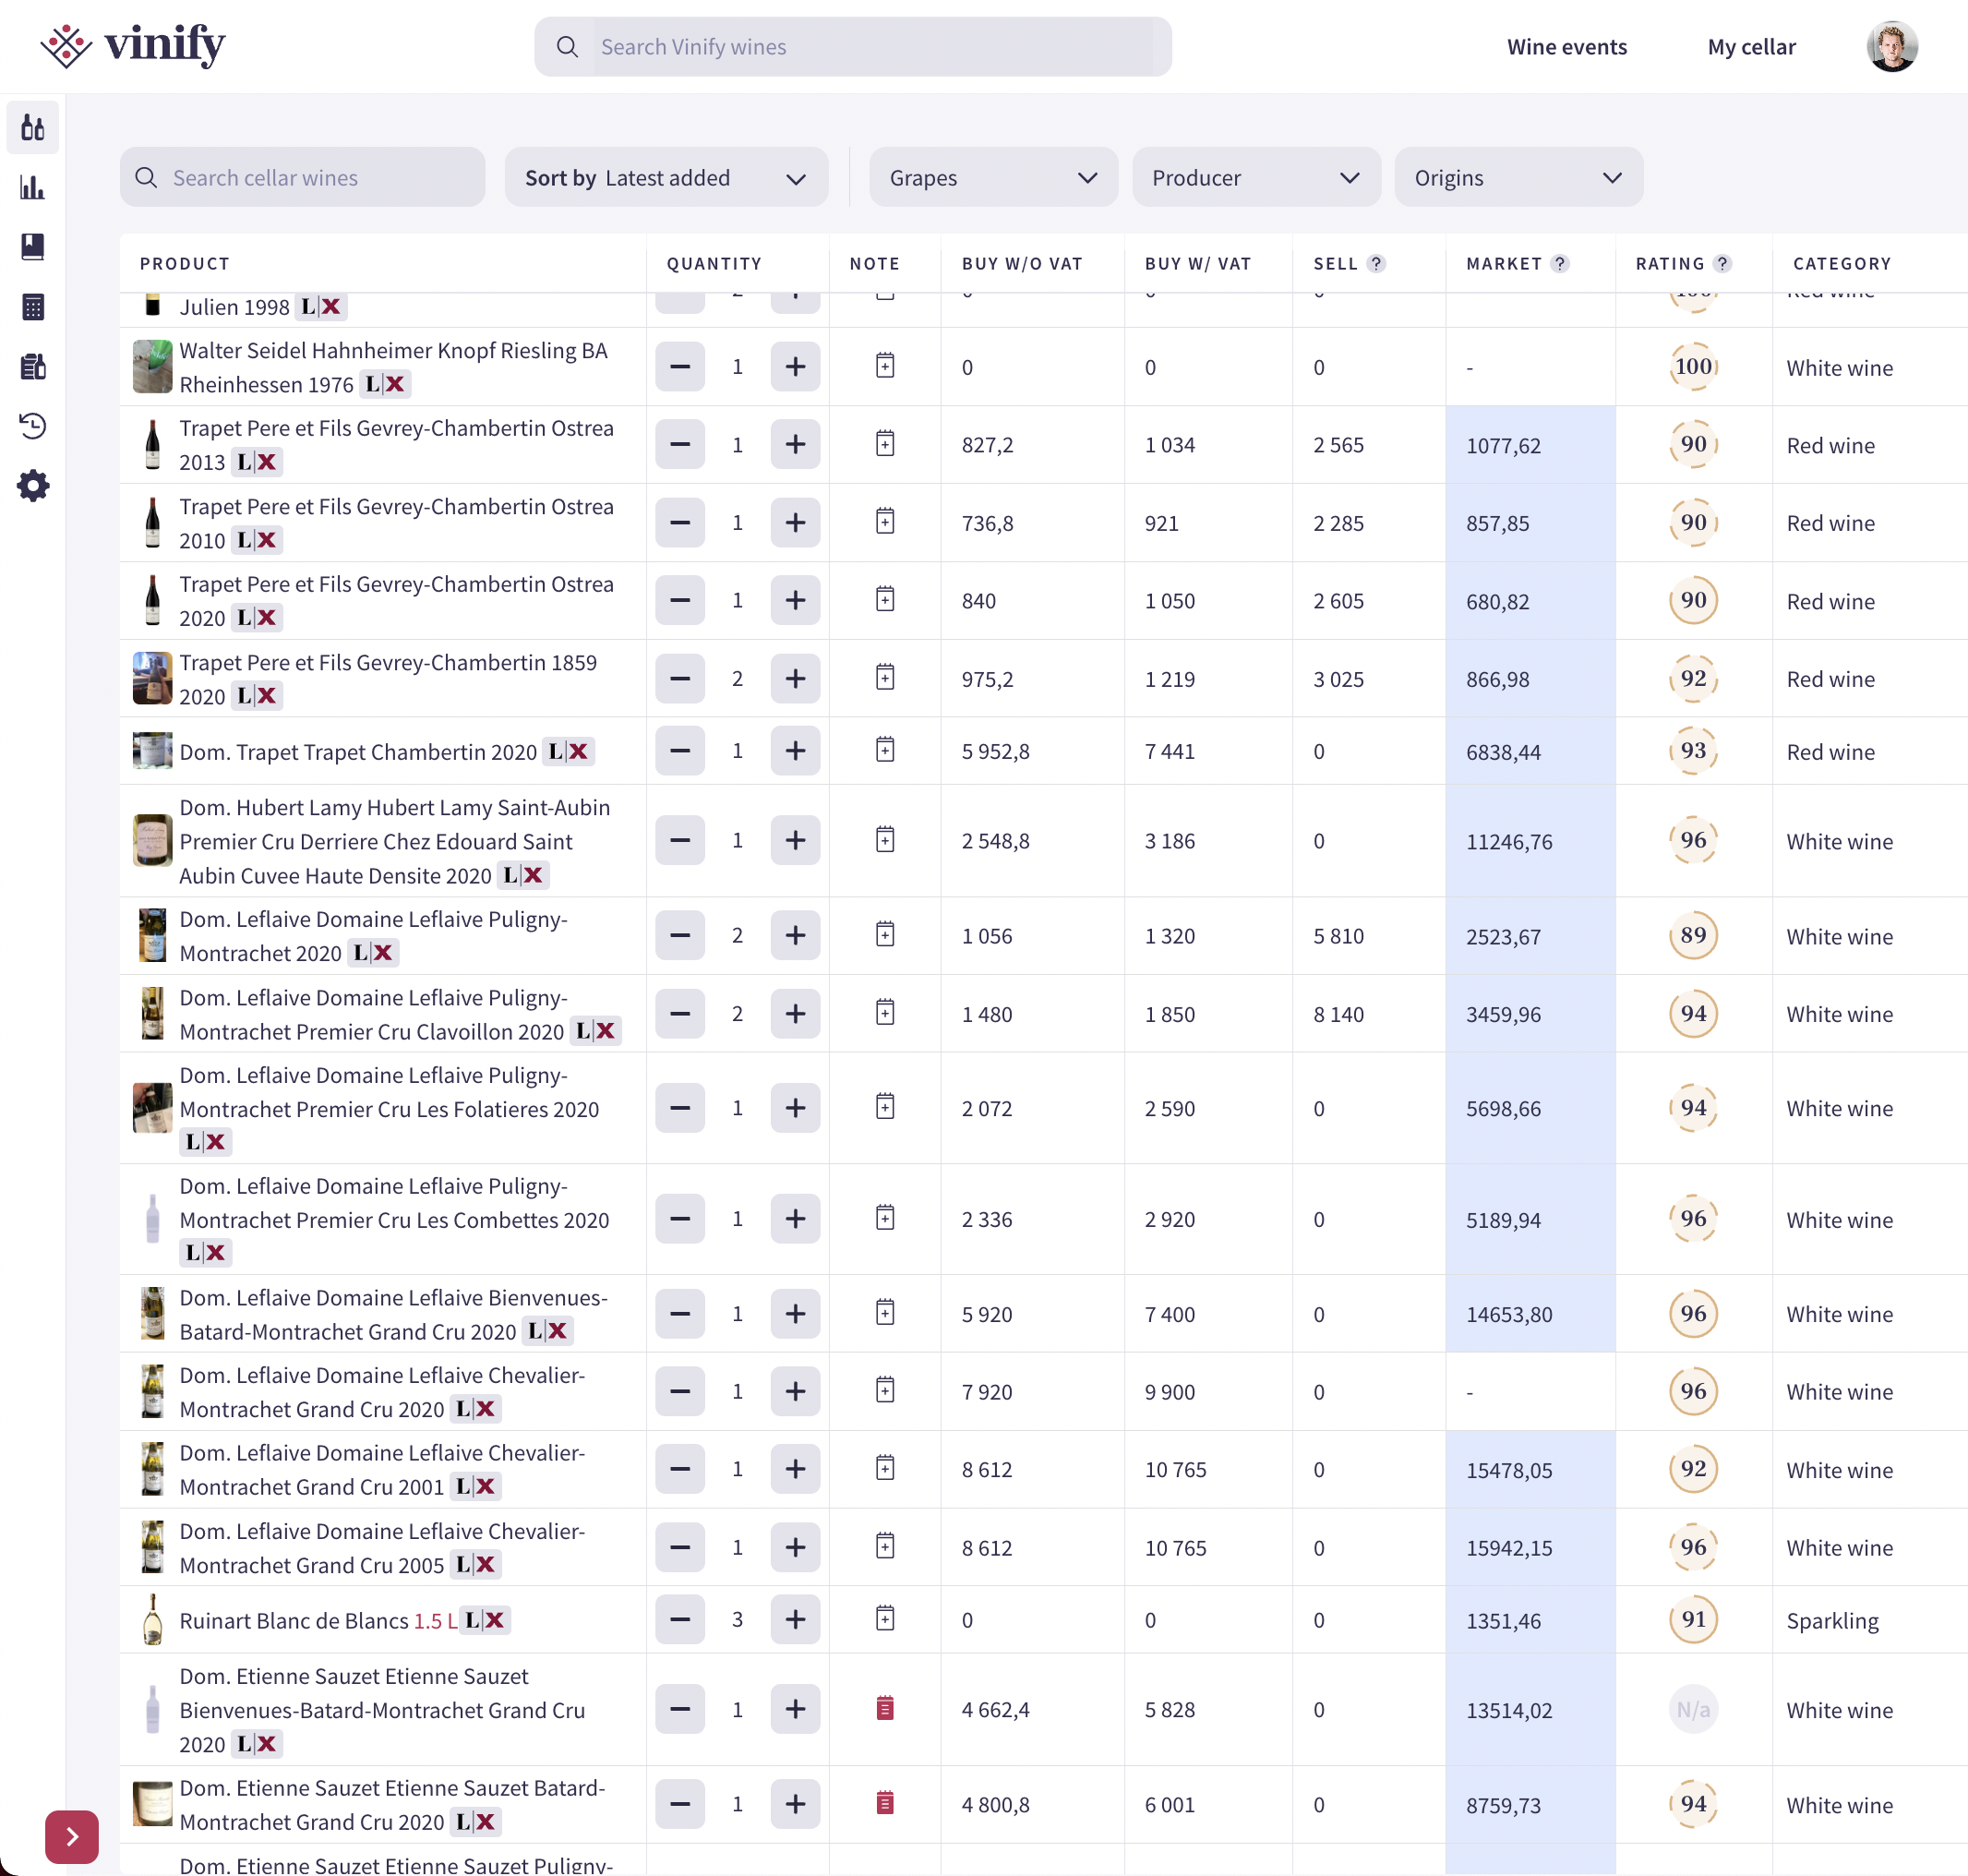Open the Grapes filter dropdown
The image size is (1968, 1876).
[993, 178]
